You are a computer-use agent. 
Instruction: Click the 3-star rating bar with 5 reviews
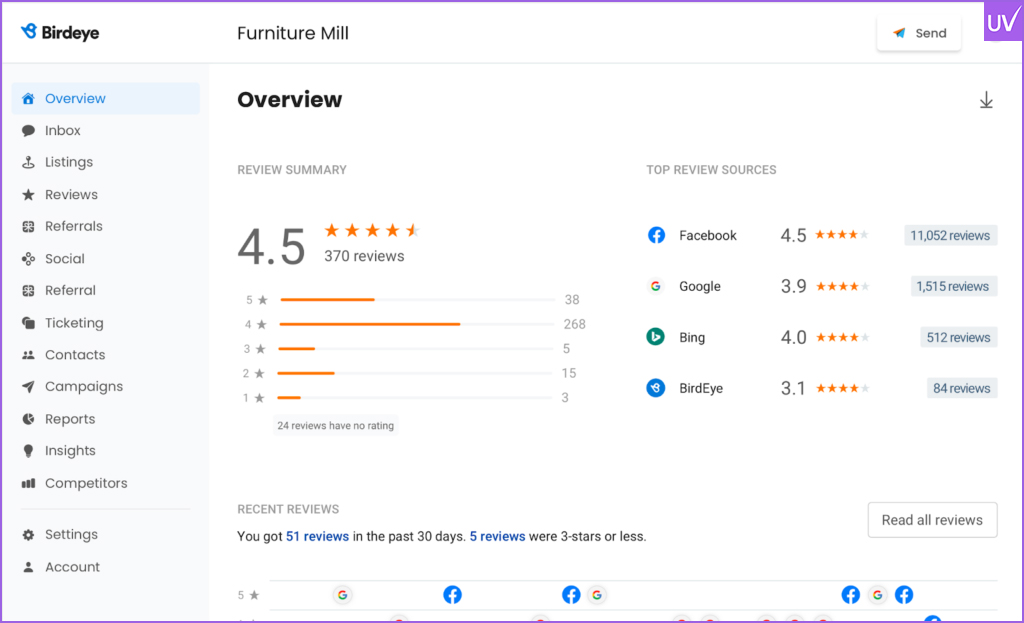(x=416, y=349)
